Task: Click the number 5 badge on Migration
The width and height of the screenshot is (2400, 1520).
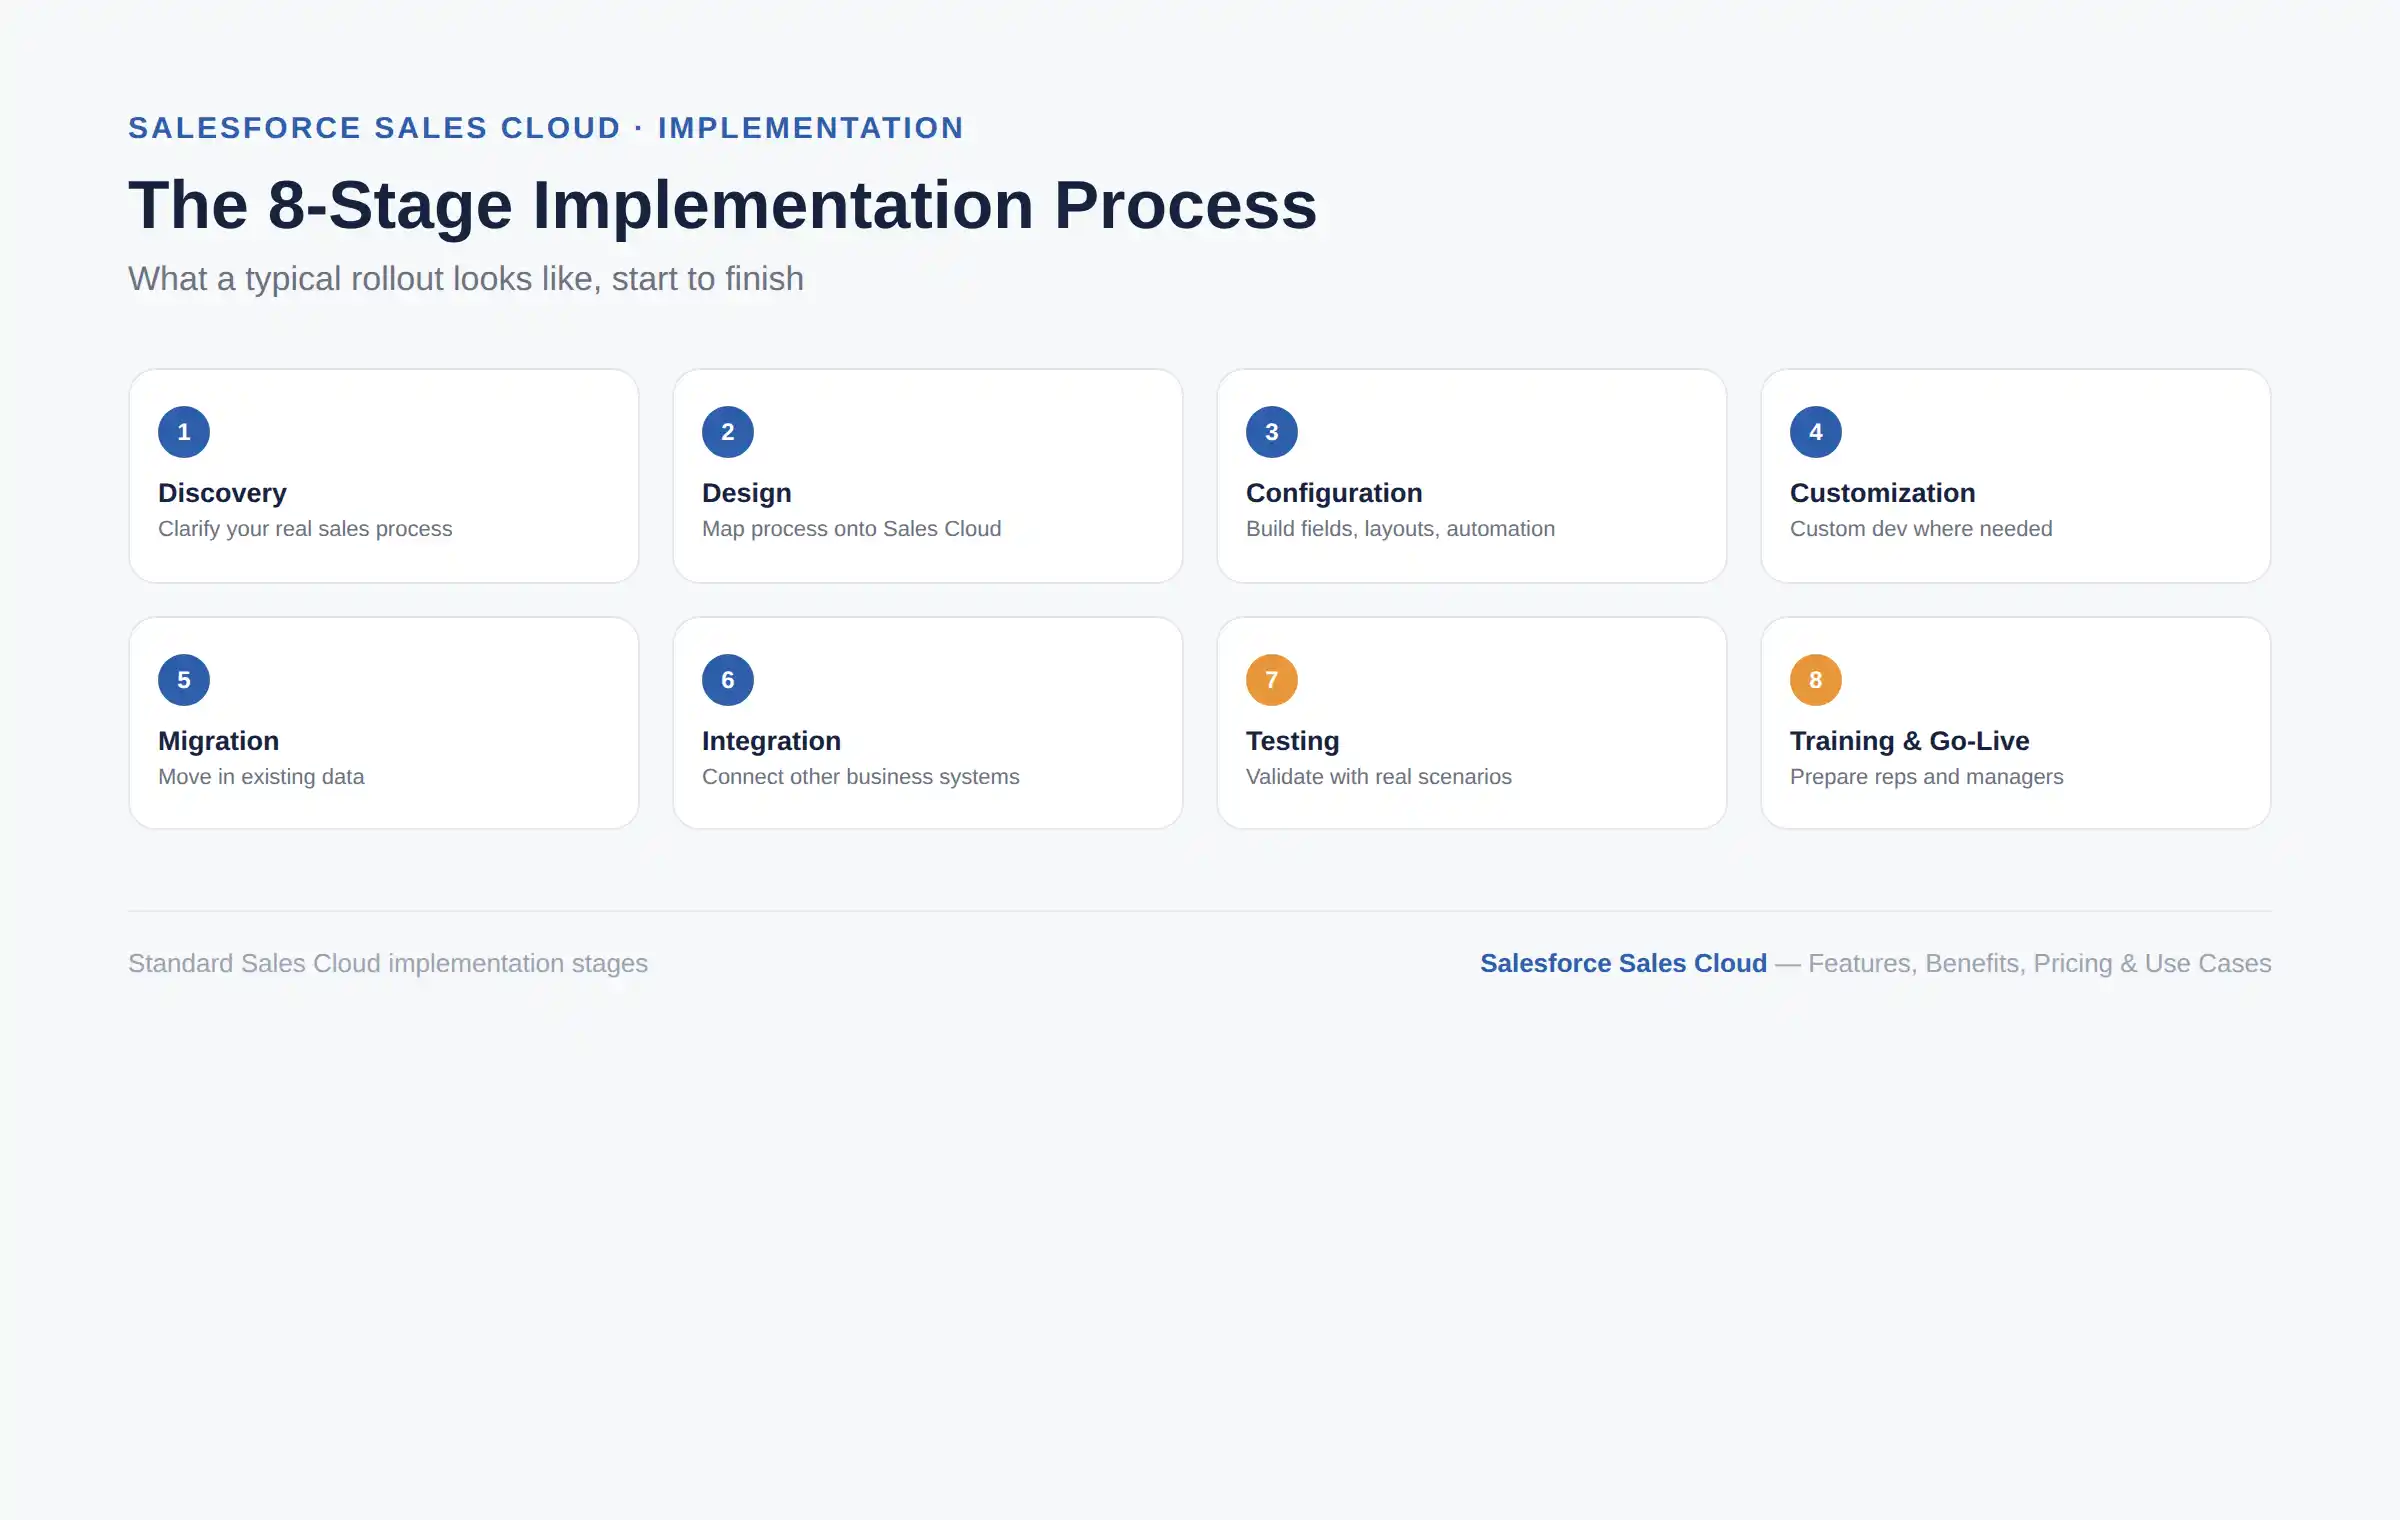Action: click(184, 680)
